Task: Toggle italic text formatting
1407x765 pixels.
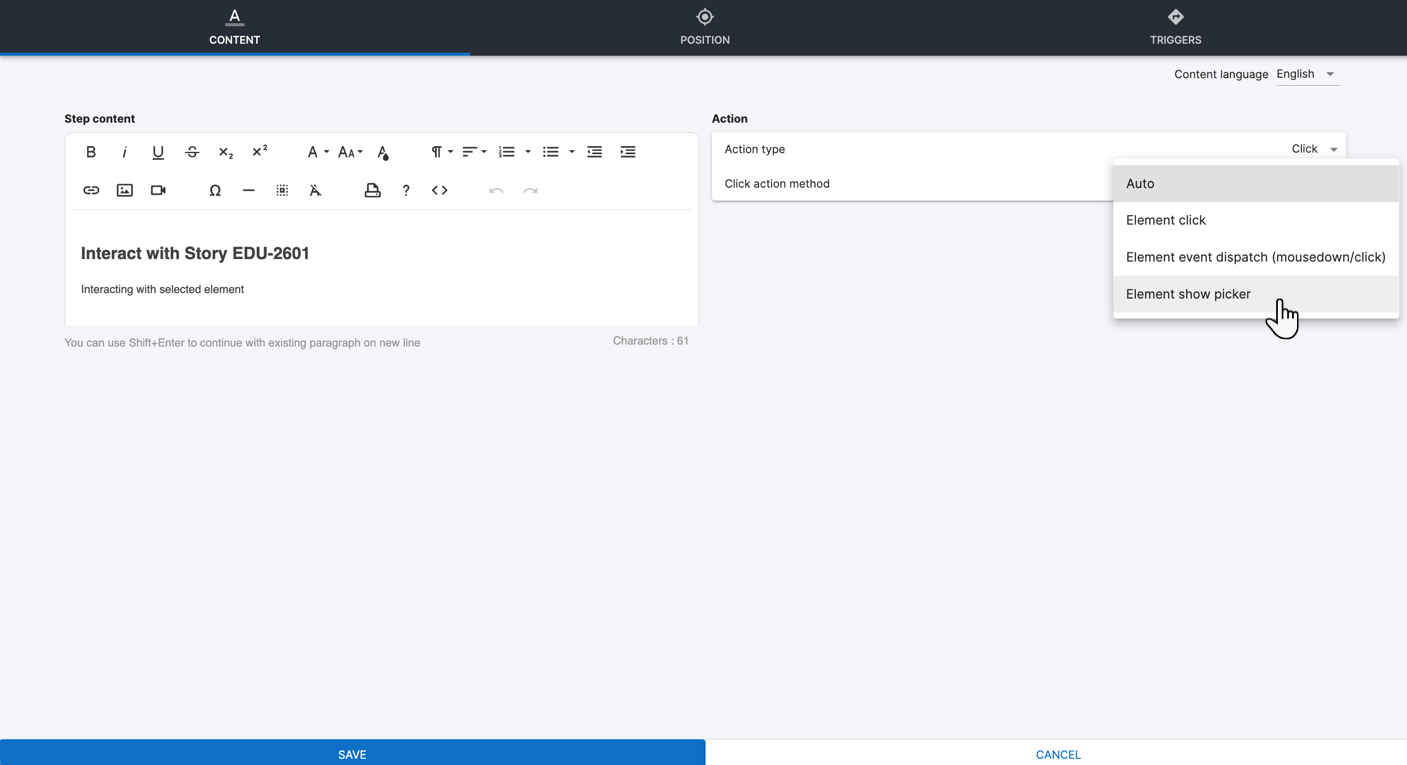Action: pos(124,152)
